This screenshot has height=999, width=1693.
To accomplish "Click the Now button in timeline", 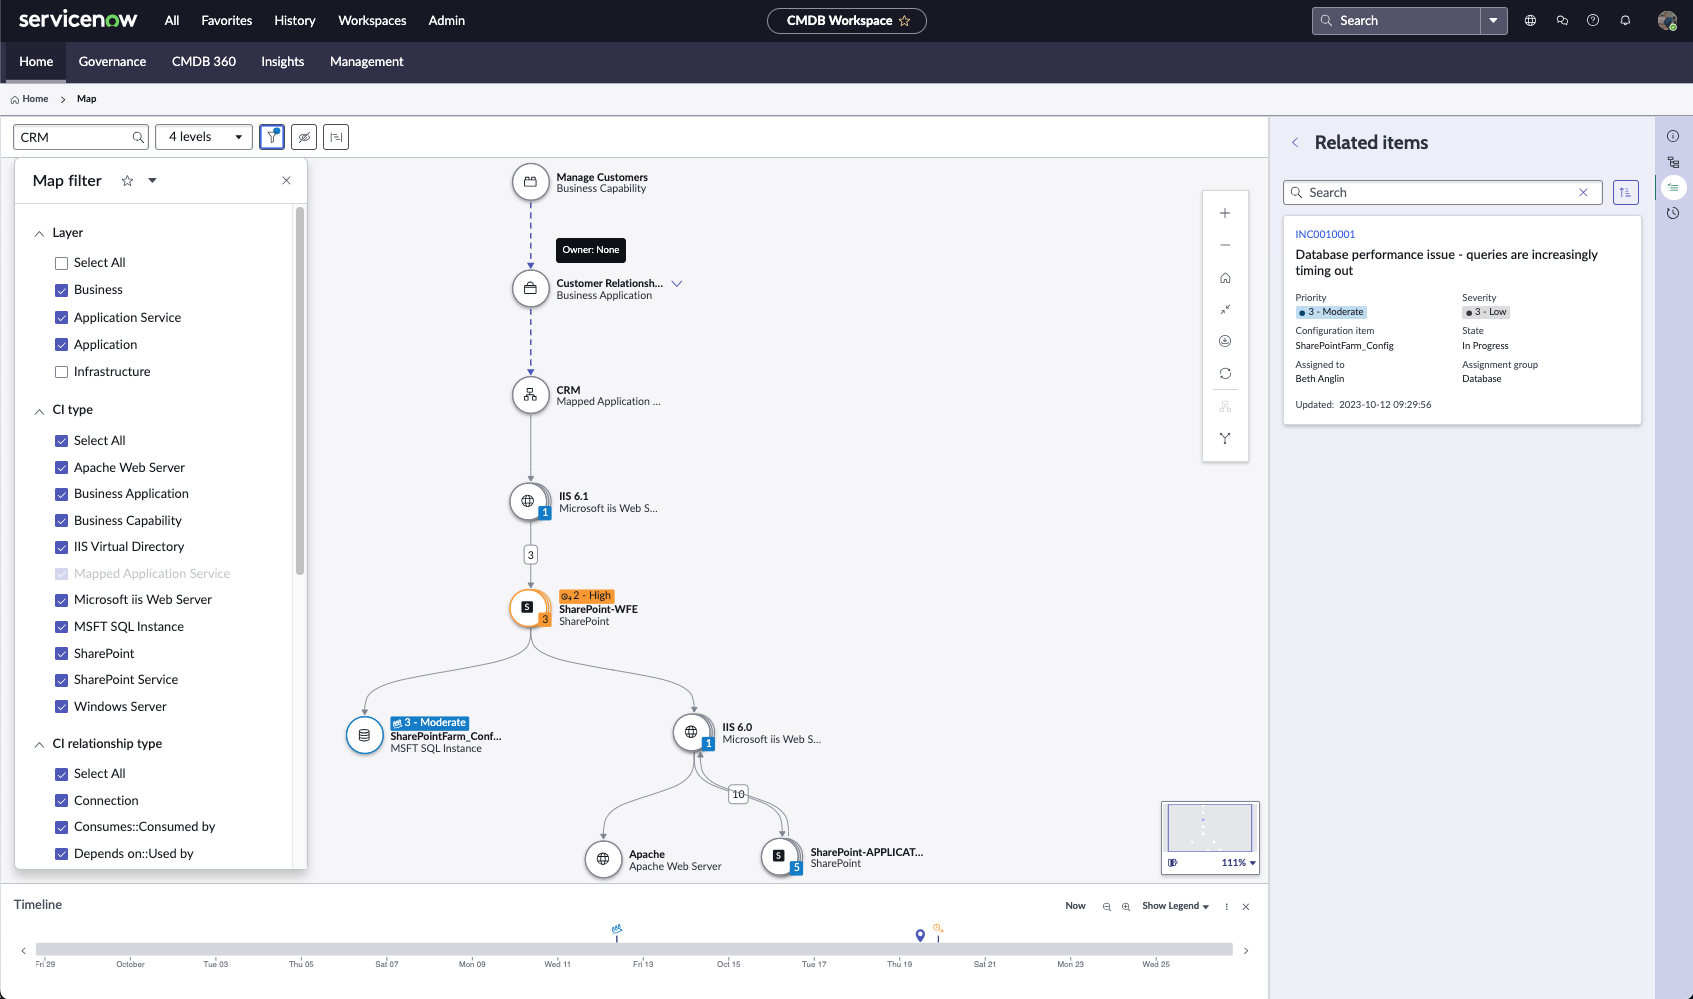I will click(1075, 906).
